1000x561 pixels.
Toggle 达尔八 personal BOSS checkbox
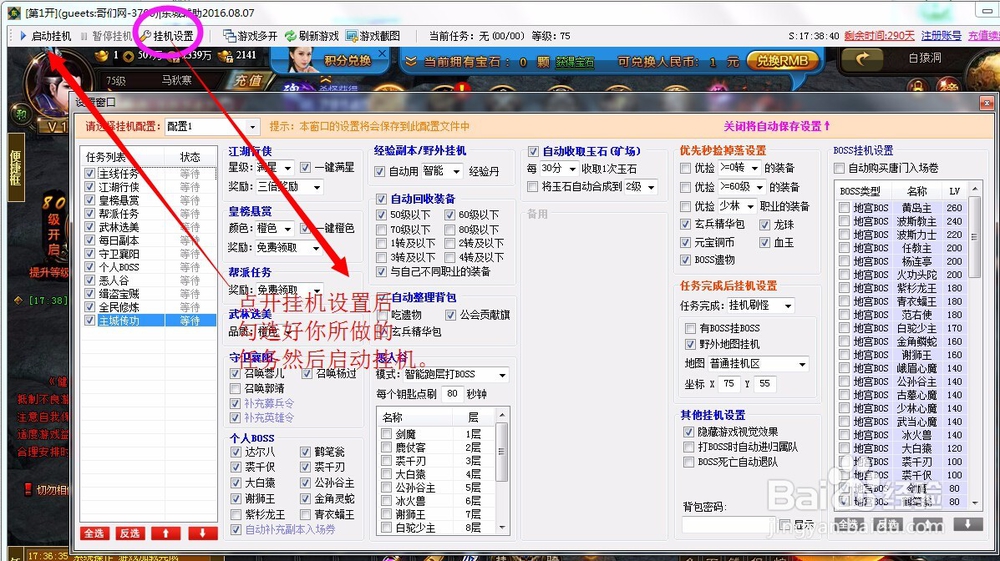(236, 452)
